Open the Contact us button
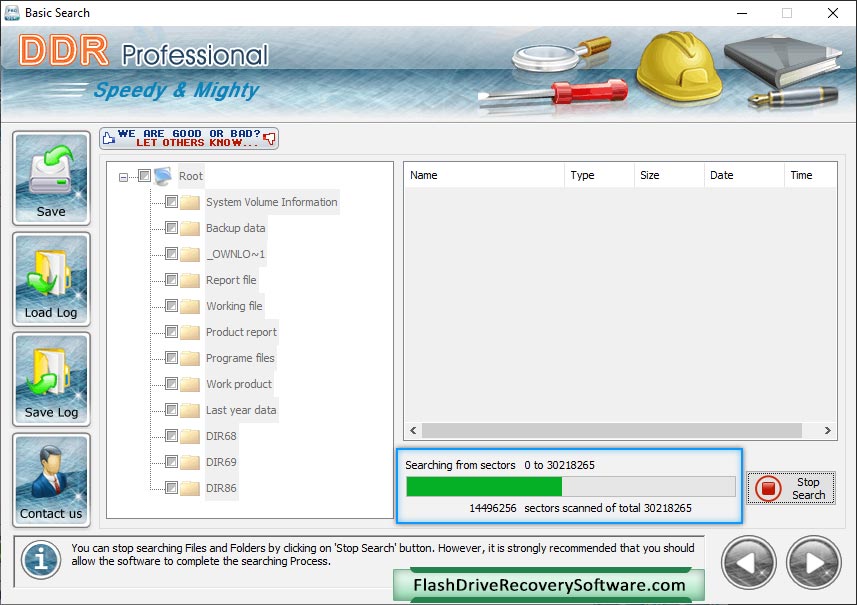Image resolution: width=857 pixels, height=605 pixels. click(51, 480)
